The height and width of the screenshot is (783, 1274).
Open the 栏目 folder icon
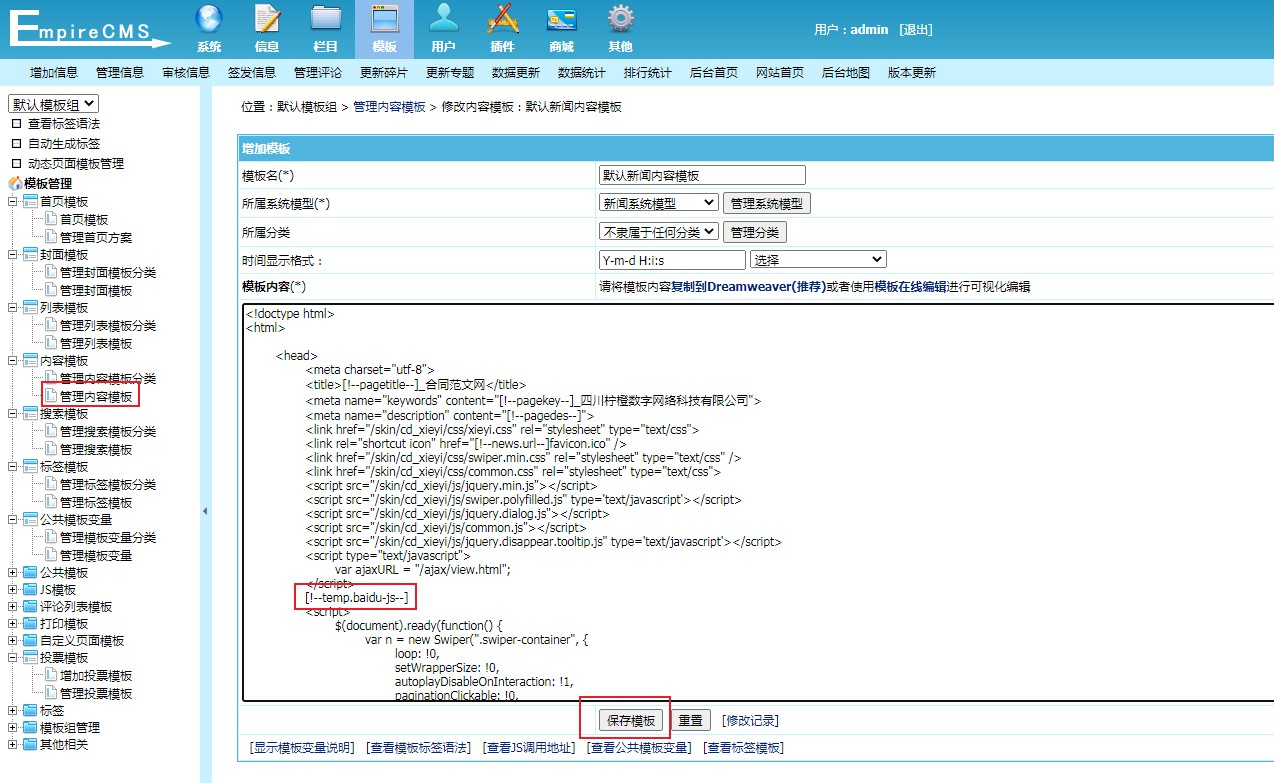coord(325,19)
